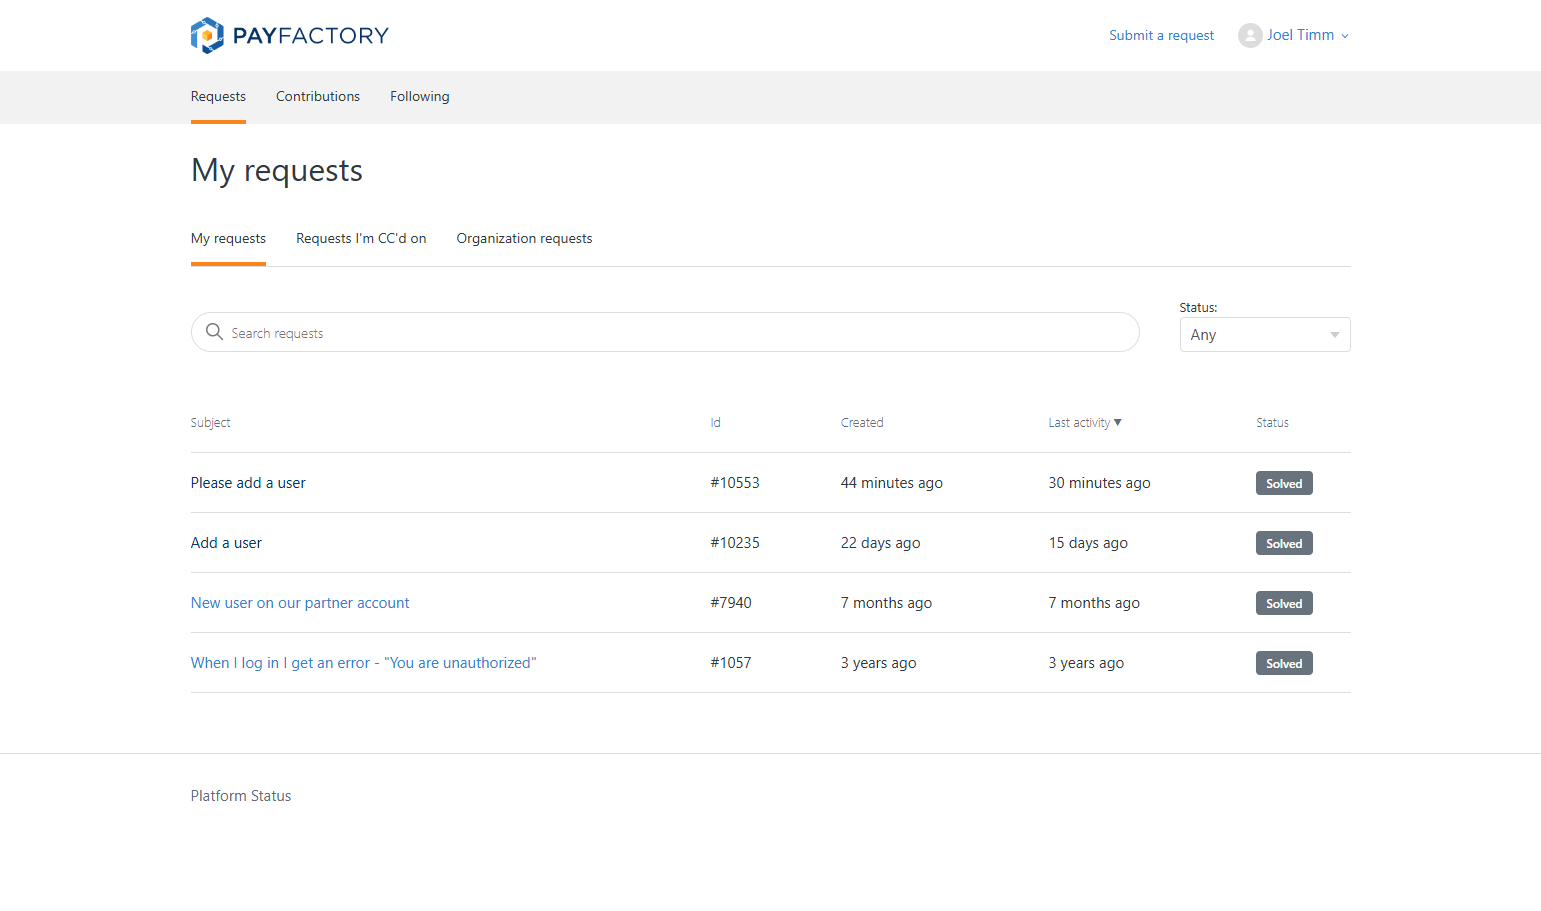Screen dimensions: 1541x911
Task: Click request id #1057
Action: (731, 663)
